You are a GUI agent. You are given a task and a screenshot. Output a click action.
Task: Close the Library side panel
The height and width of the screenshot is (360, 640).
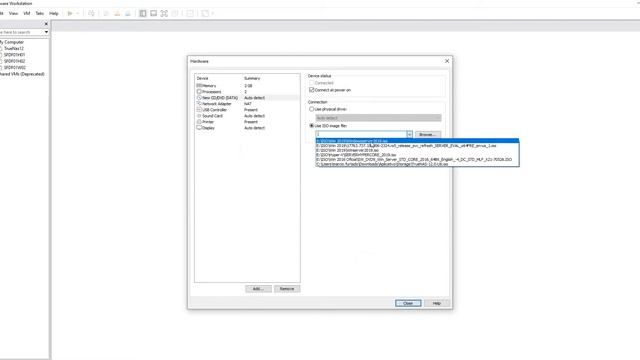(46, 24)
